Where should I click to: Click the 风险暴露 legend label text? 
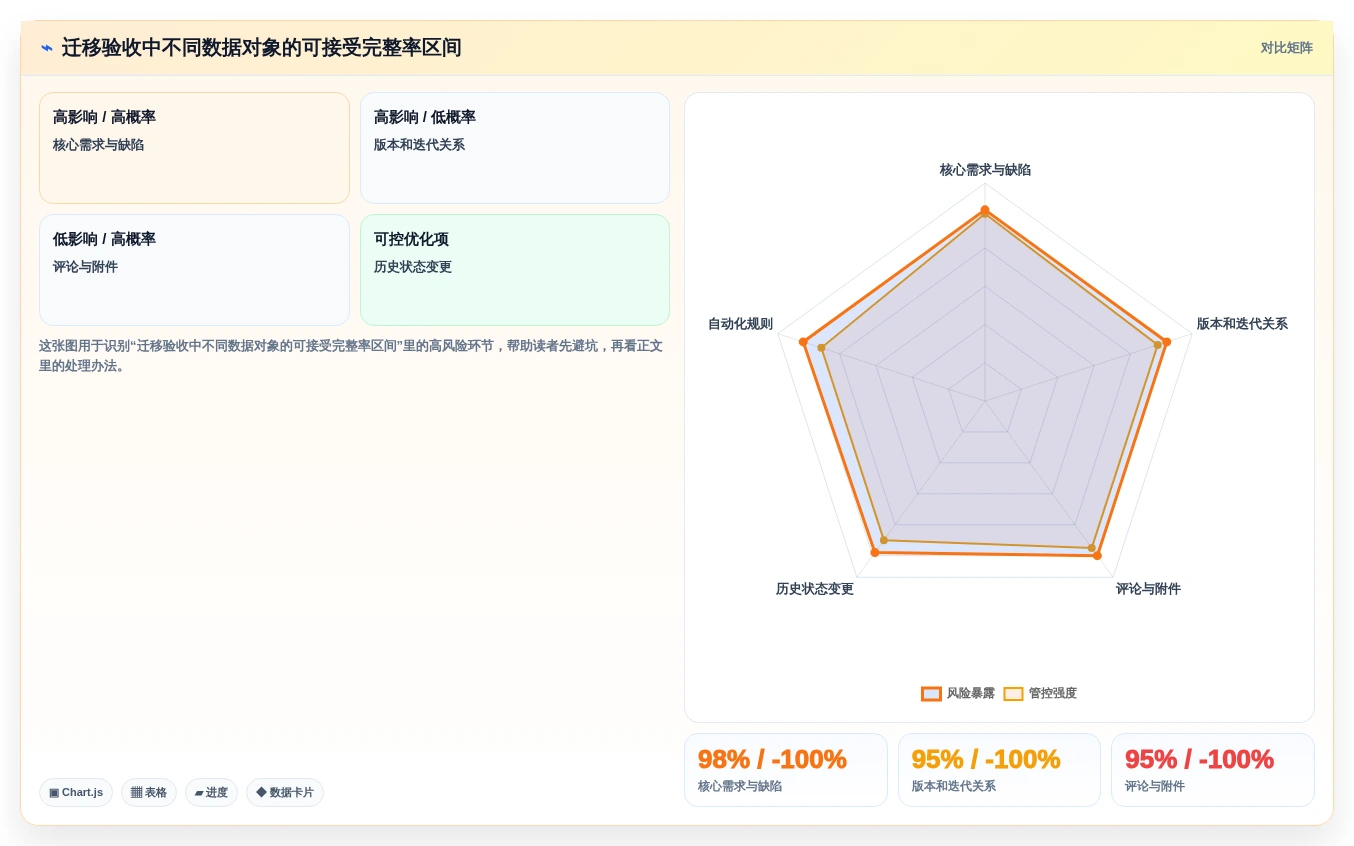970,693
